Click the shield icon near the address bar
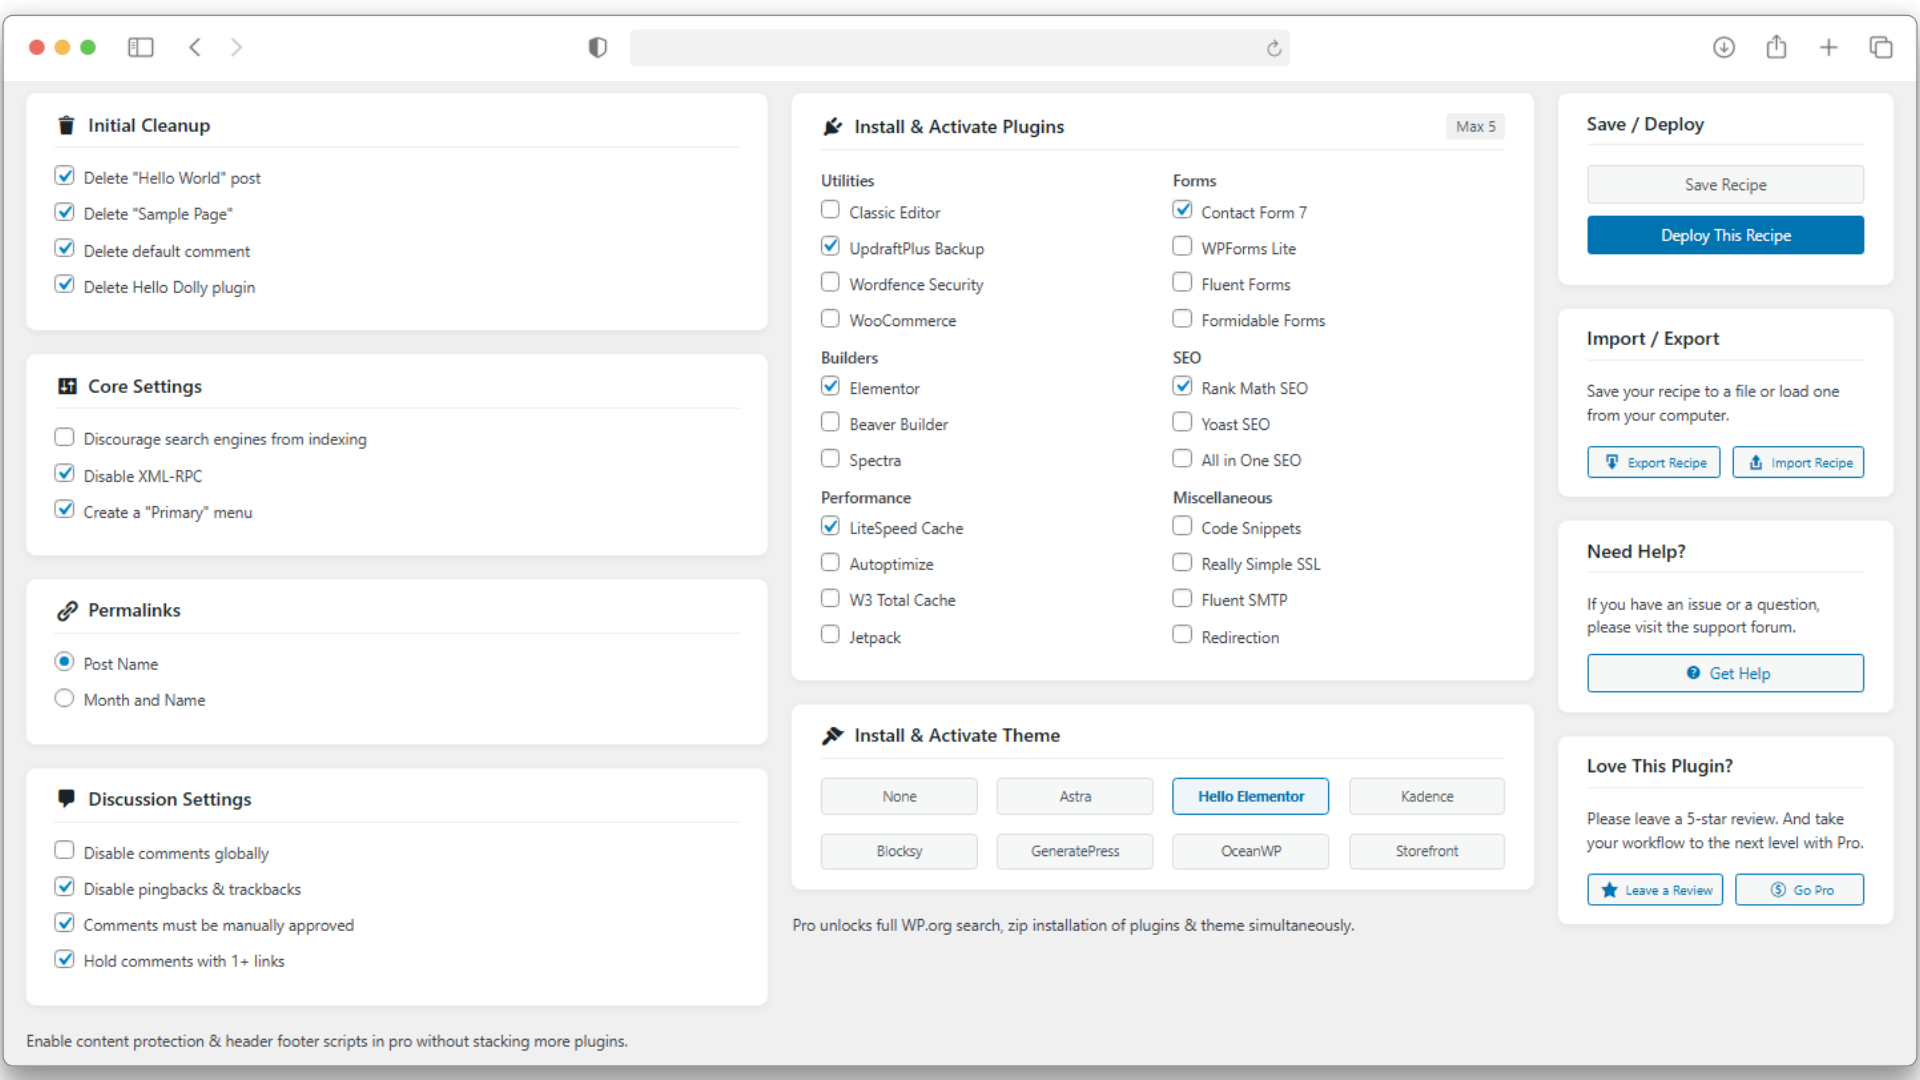Screen dimensions: 1920x1080 coord(597,47)
